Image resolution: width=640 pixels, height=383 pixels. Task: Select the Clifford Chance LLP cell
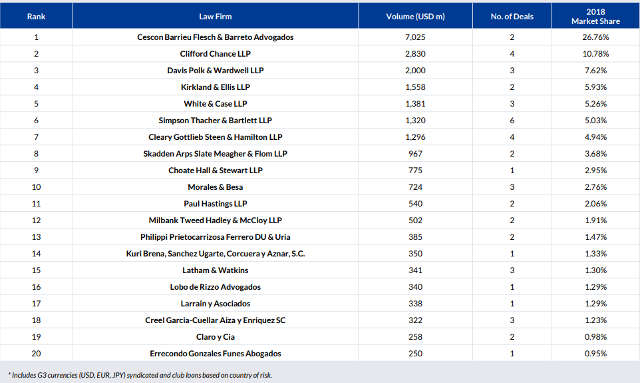click(x=216, y=54)
